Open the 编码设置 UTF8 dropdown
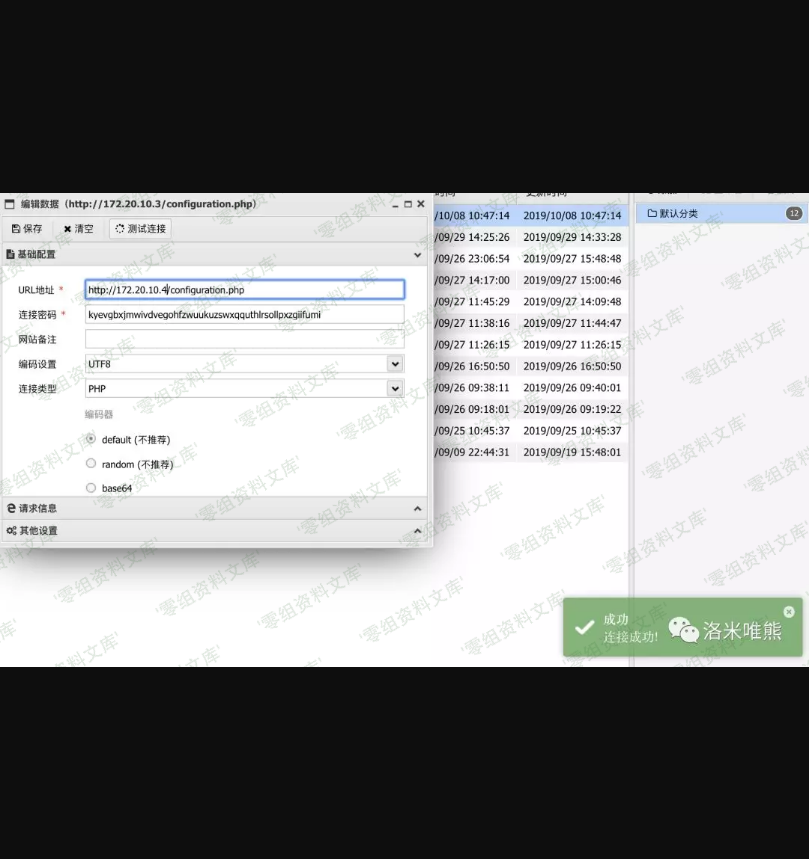Screen dimensions: 809x859 click(395, 364)
